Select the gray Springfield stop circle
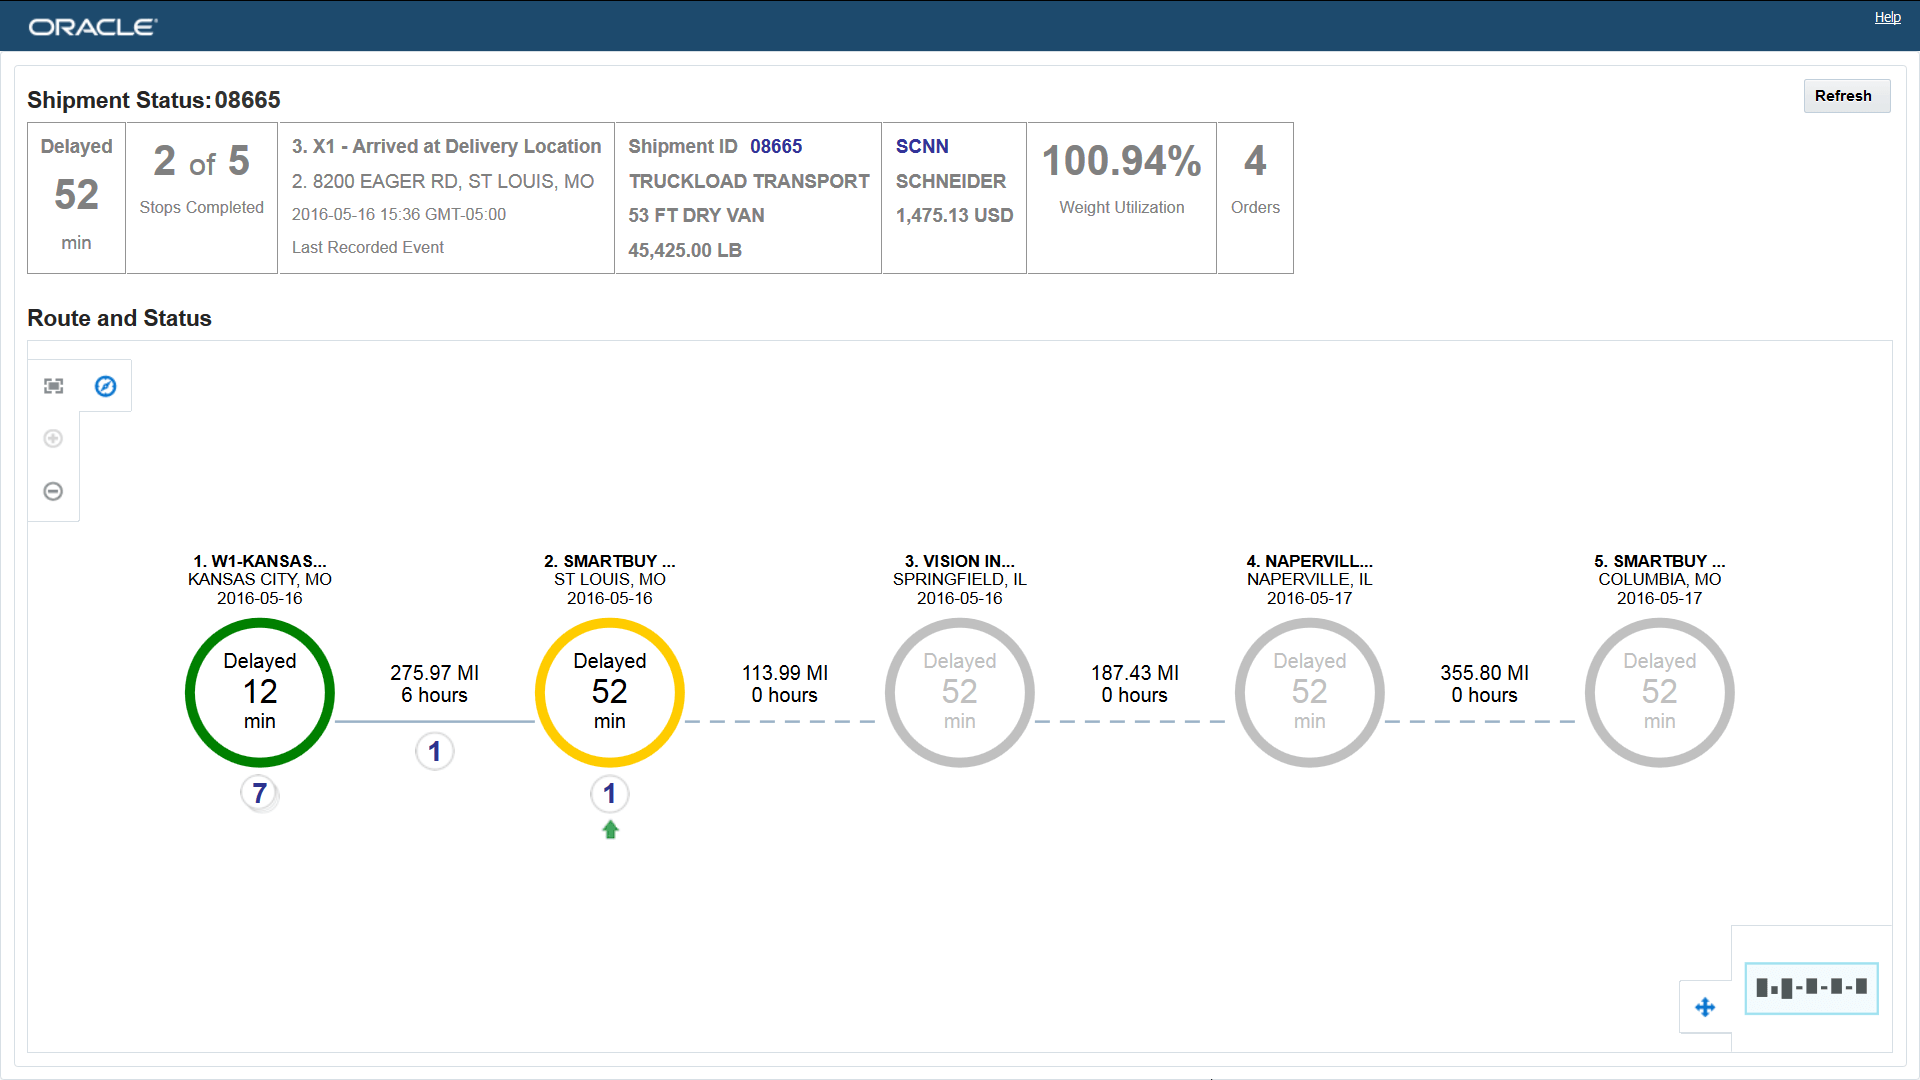The image size is (1920, 1080). [960, 692]
